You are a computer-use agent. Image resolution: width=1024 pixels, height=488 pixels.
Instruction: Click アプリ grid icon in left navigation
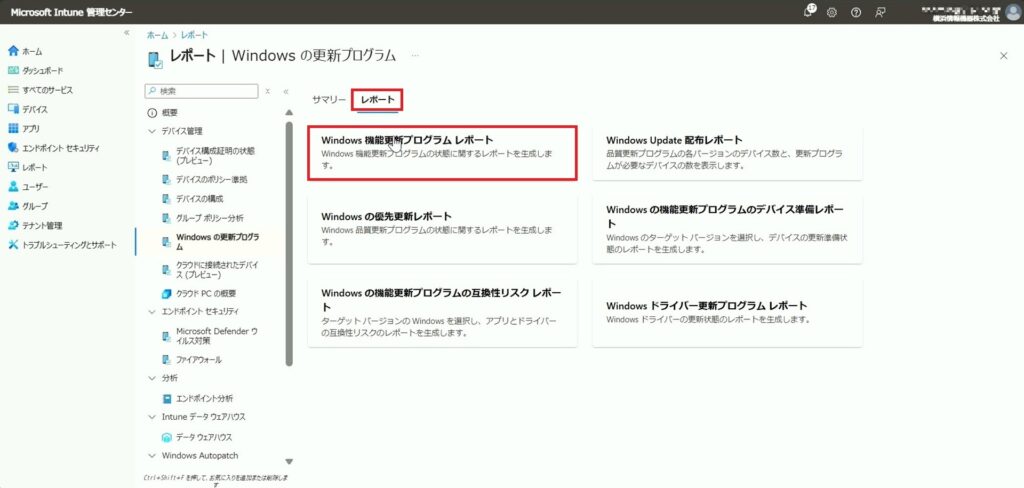[13, 129]
